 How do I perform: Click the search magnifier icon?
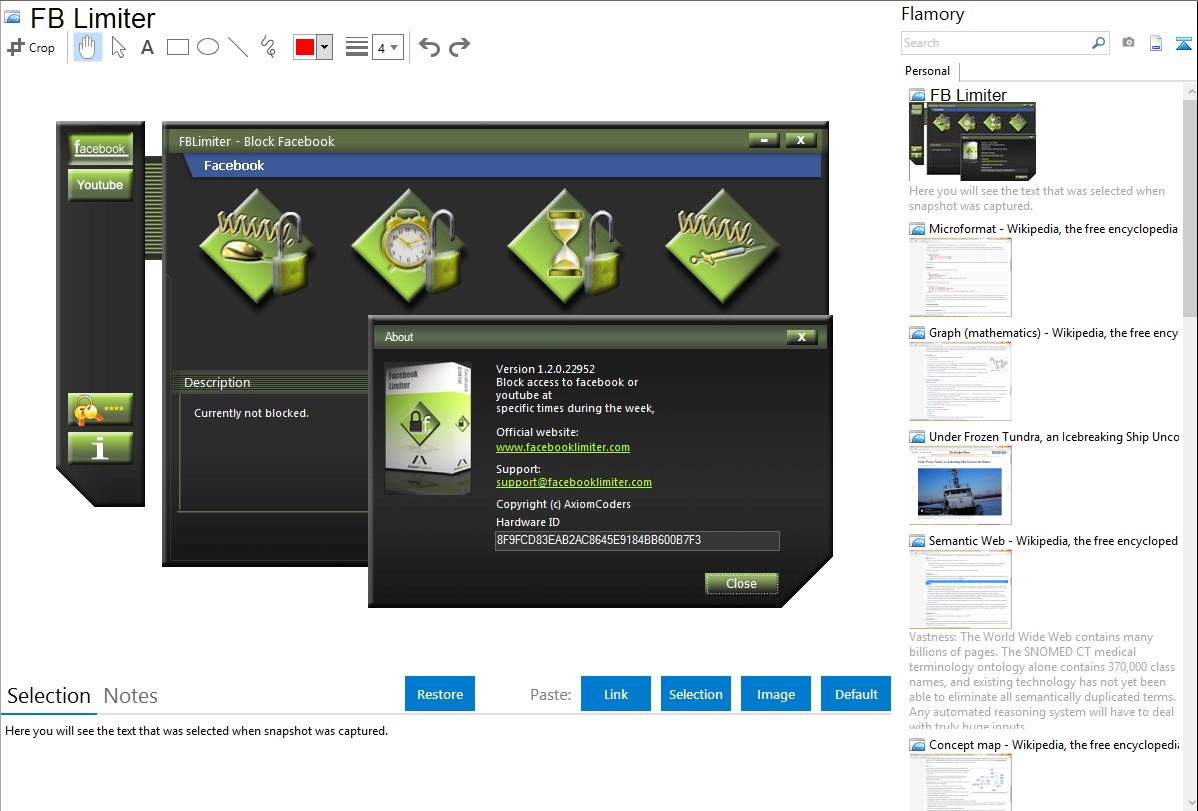pos(1099,43)
